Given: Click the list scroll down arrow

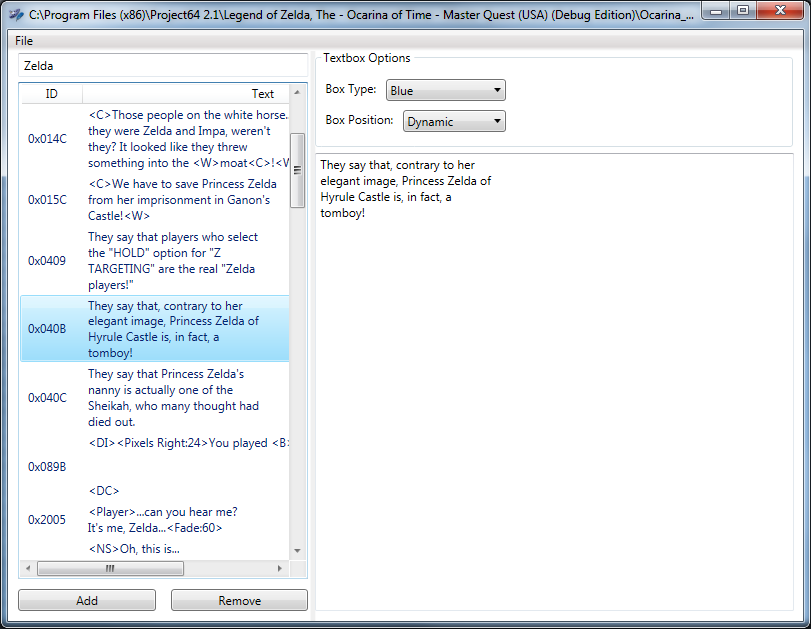Looking at the screenshot, I should pos(297,551).
